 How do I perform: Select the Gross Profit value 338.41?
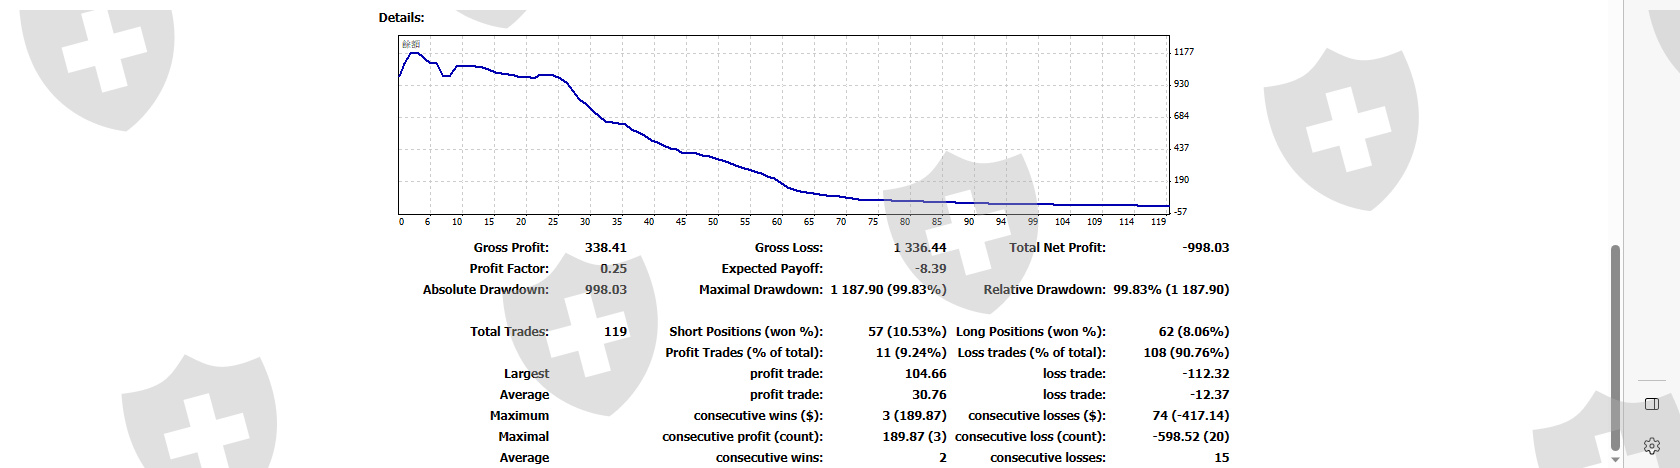click(606, 248)
